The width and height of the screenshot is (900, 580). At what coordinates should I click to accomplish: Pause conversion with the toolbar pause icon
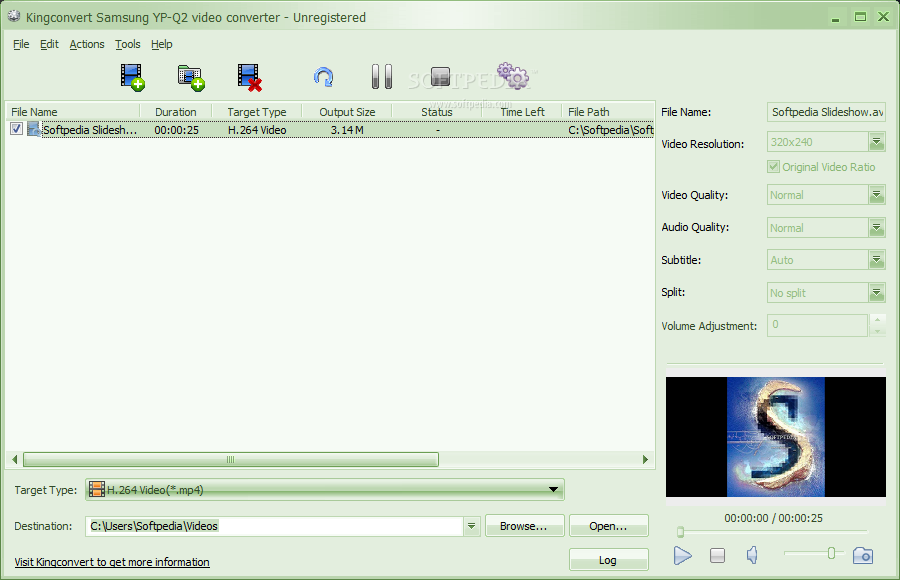[382, 76]
